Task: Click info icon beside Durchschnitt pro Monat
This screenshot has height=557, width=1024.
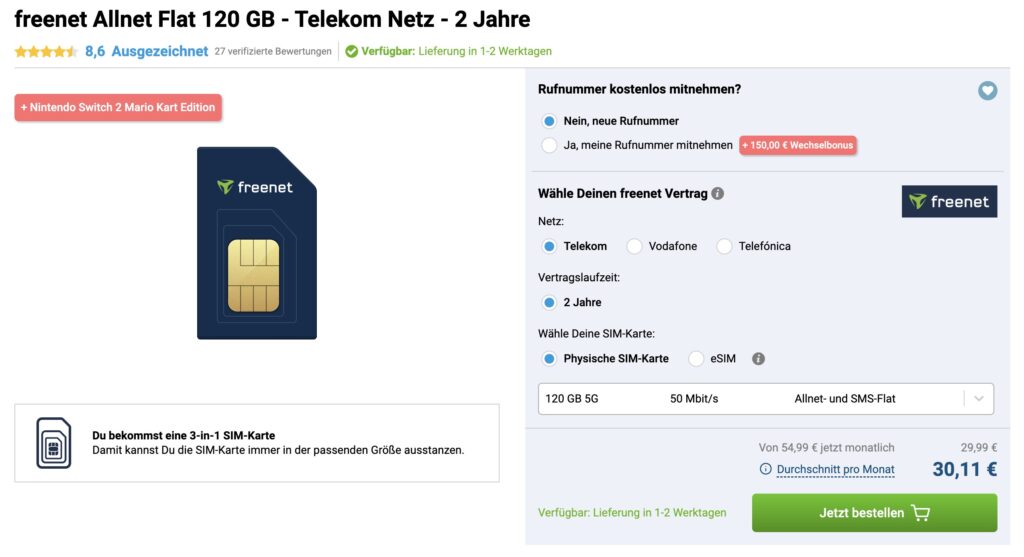Action: tap(766, 469)
